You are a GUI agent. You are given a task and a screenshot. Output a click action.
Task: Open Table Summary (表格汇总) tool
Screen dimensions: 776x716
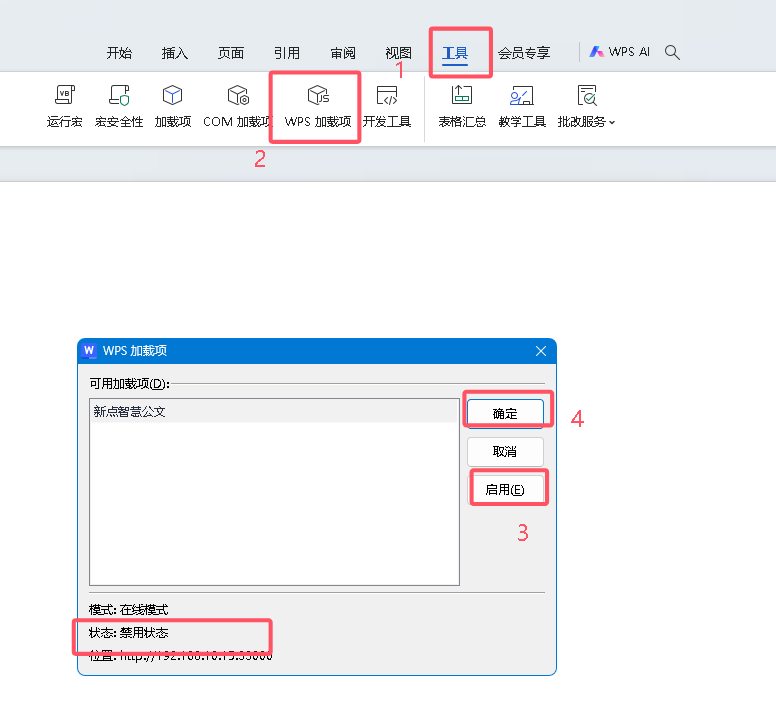click(x=462, y=106)
